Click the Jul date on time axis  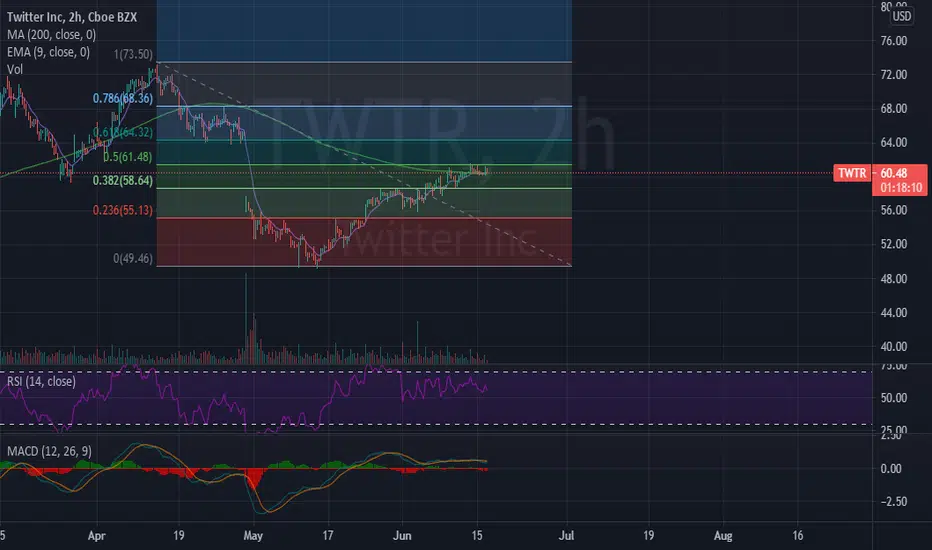pos(566,536)
